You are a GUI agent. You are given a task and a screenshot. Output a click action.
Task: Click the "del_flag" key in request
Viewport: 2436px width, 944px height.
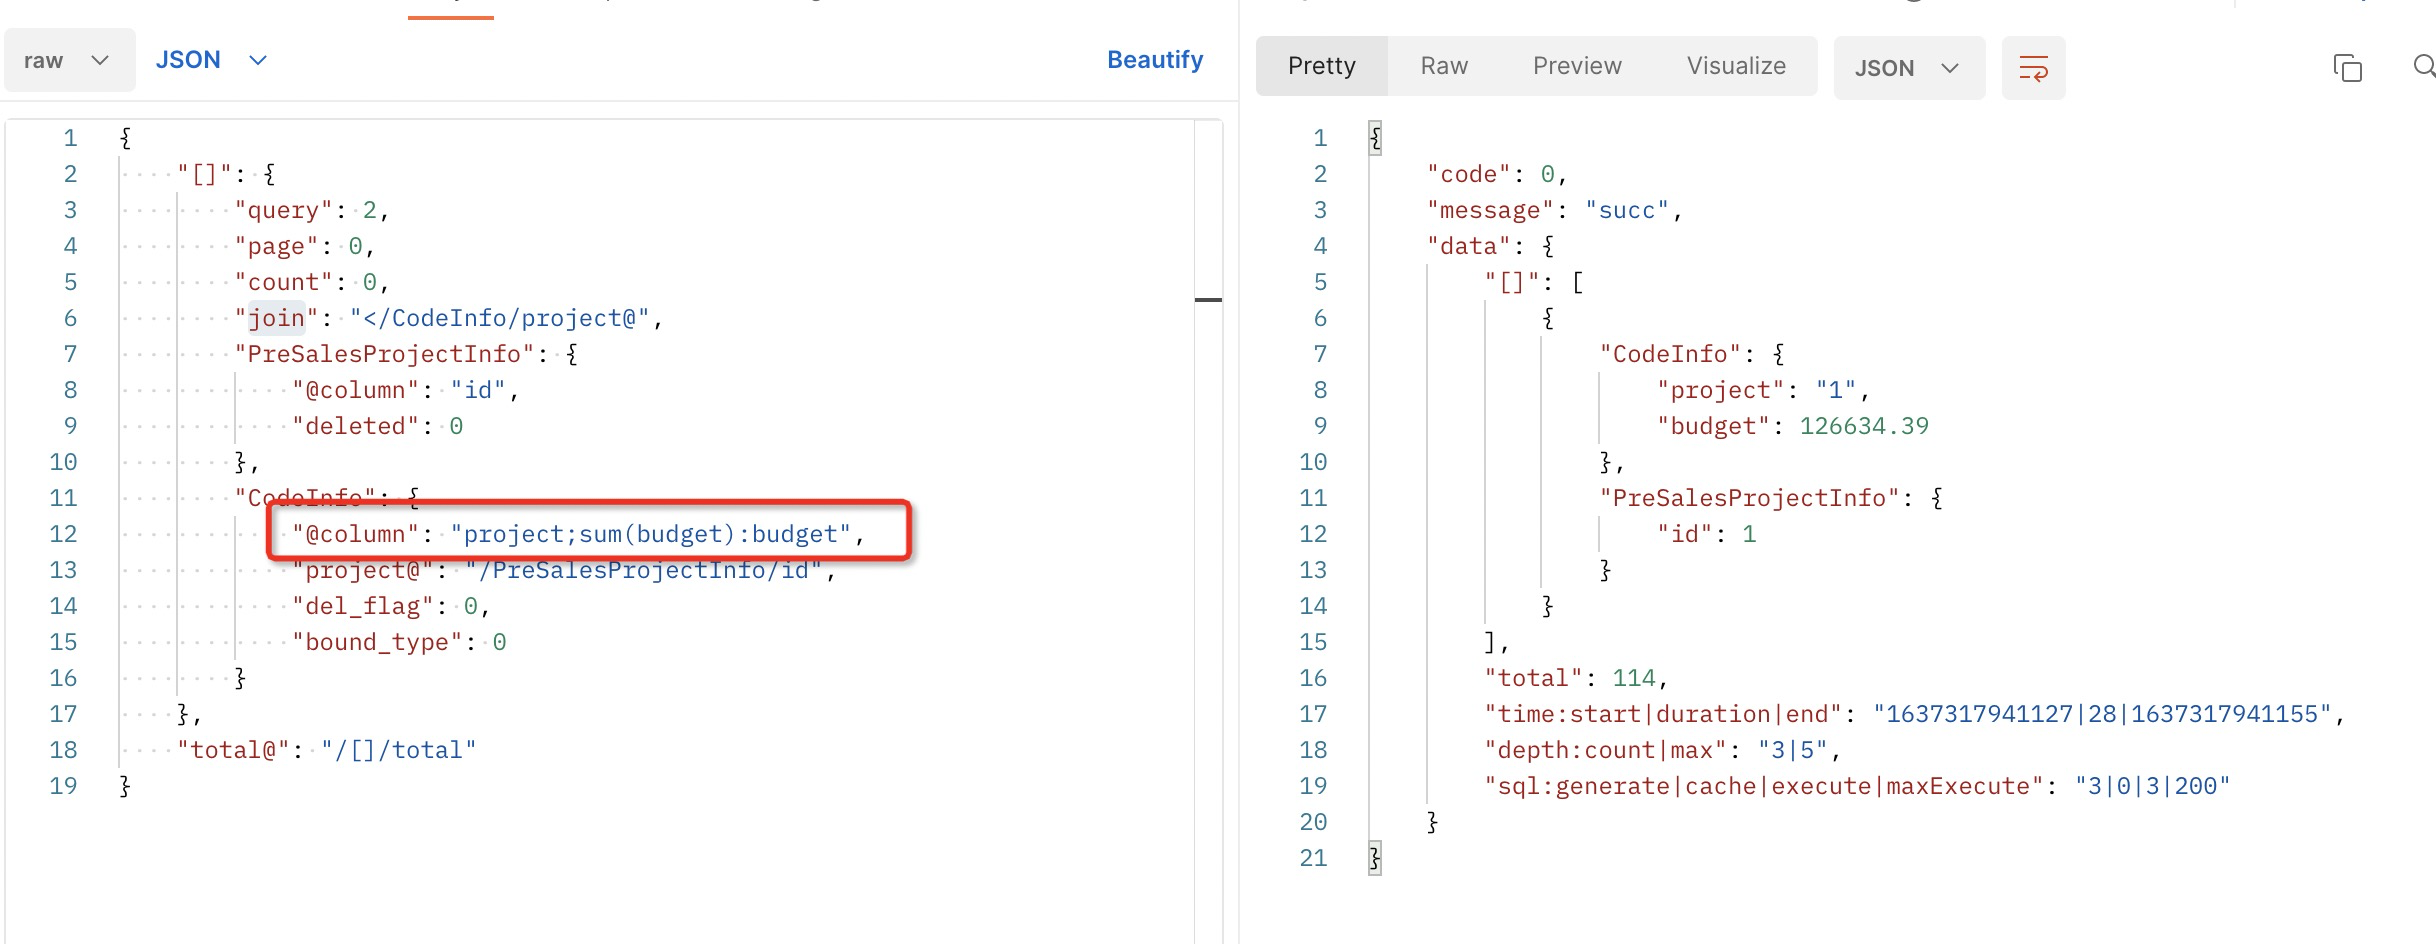tap(363, 606)
